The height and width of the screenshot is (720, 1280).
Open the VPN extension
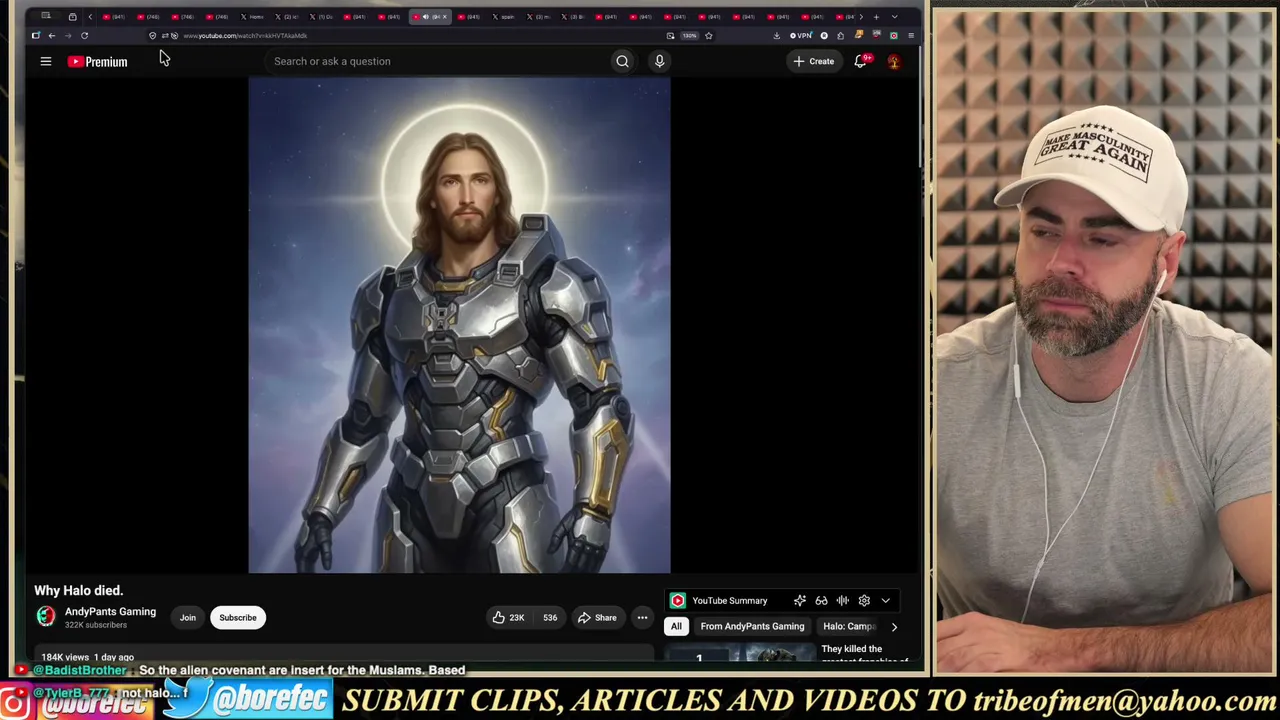802,36
